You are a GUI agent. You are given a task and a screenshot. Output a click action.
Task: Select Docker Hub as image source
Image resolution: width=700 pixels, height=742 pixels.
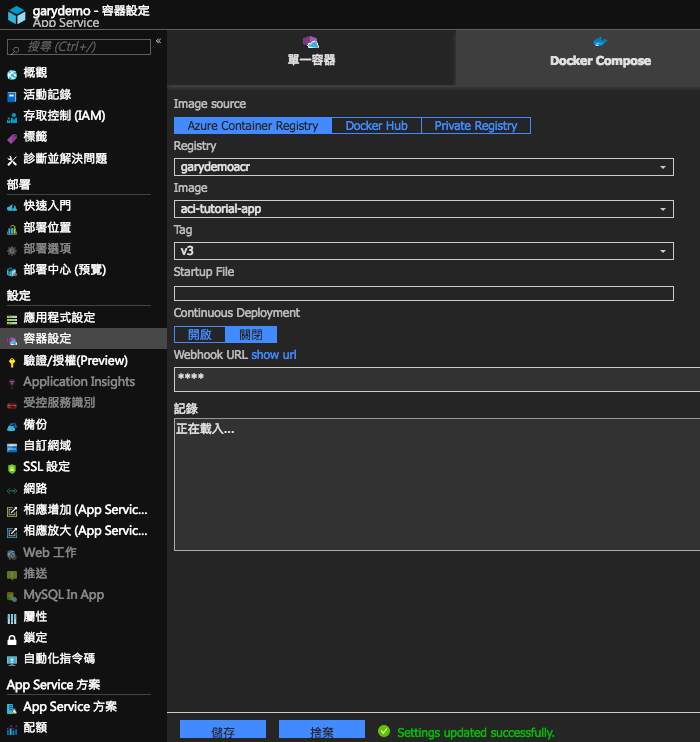click(376, 125)
